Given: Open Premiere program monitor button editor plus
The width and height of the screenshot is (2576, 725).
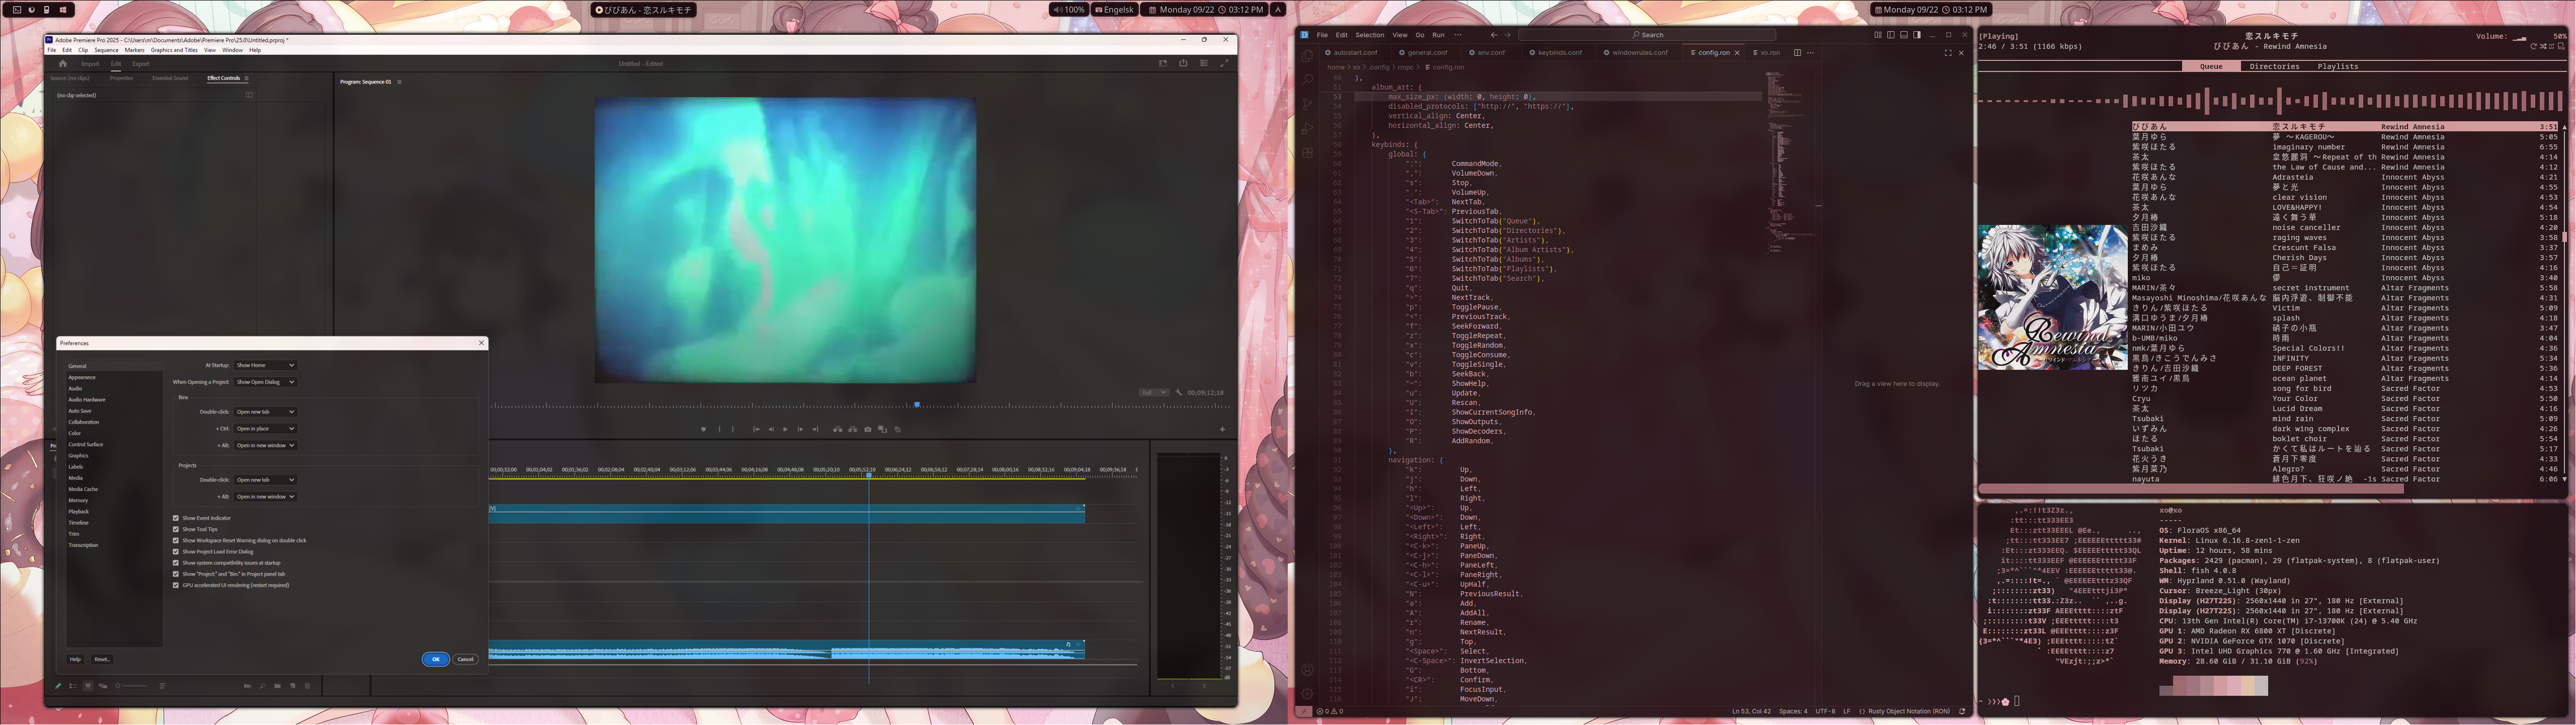Looking at the screenshot, I should tap(1222, 429).
